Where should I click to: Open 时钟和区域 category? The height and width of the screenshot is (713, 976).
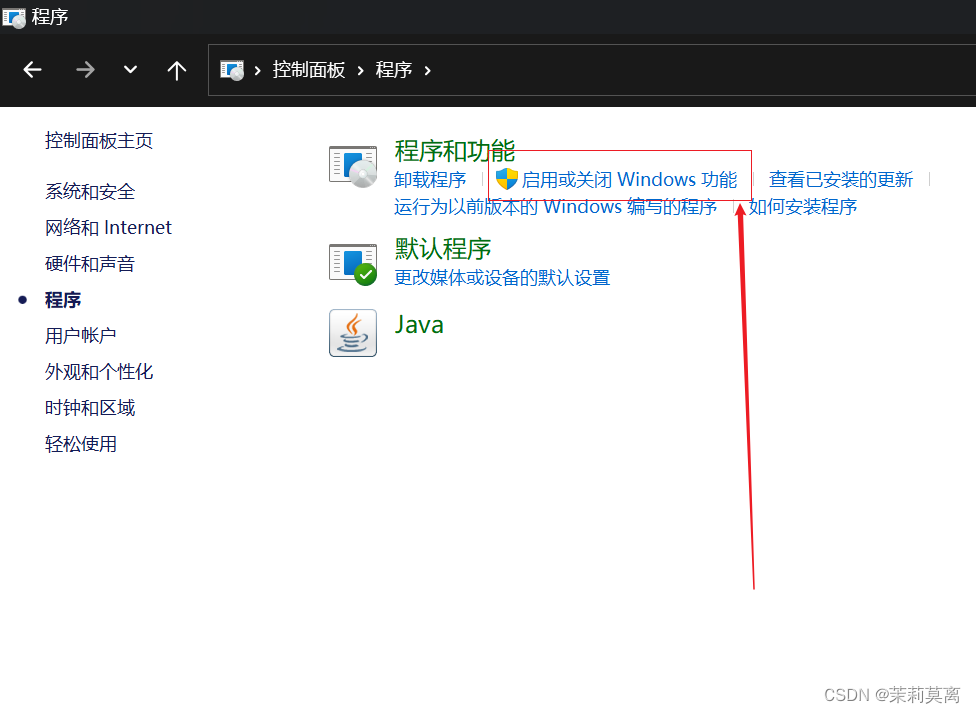point(90,408)
